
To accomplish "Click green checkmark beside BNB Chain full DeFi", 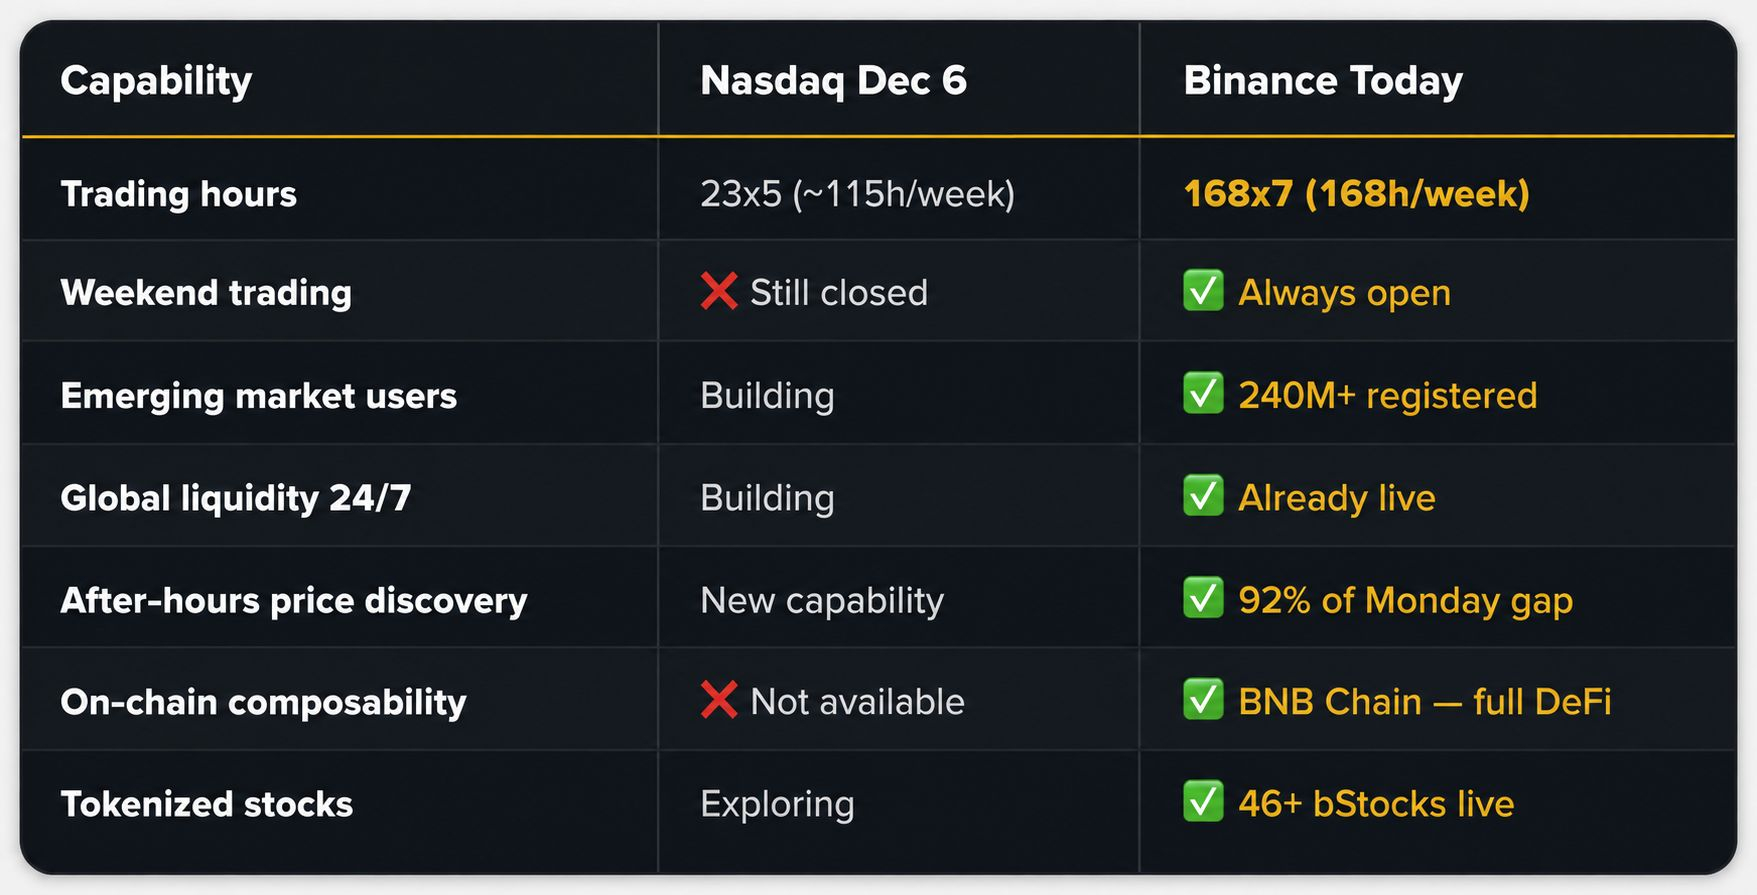I will pos(1203,700).
